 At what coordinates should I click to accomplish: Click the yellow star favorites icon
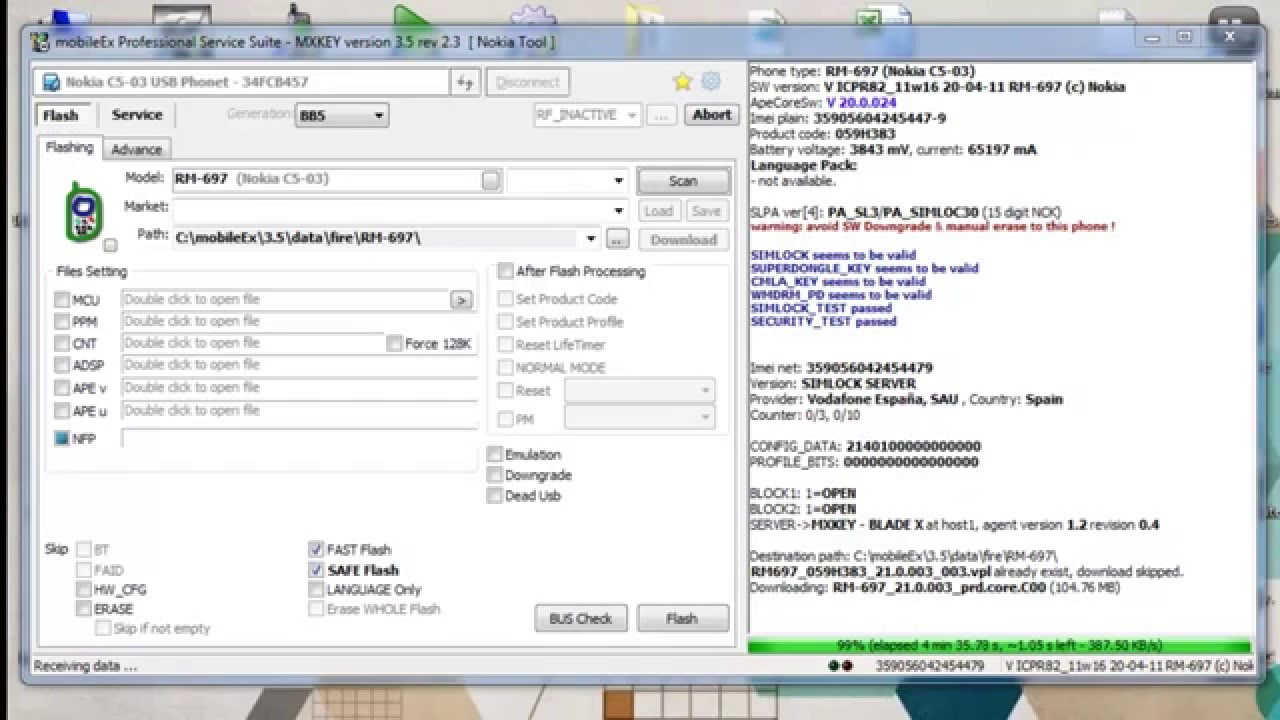(x=682, y=82)
